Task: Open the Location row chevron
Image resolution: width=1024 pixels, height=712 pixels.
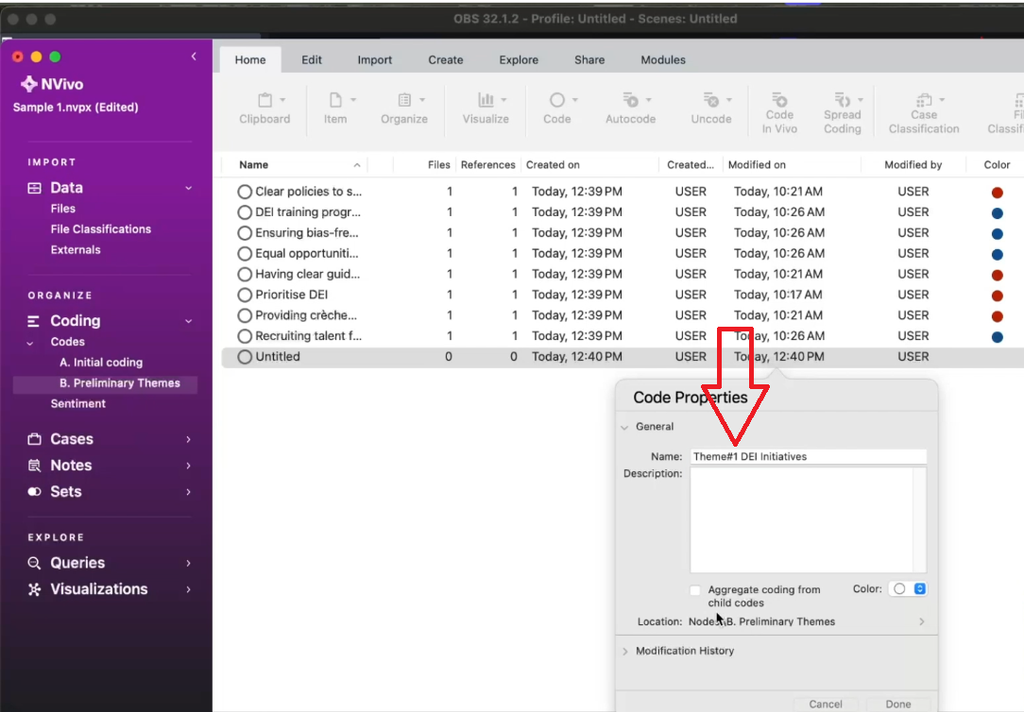Action: pos(921,622)
